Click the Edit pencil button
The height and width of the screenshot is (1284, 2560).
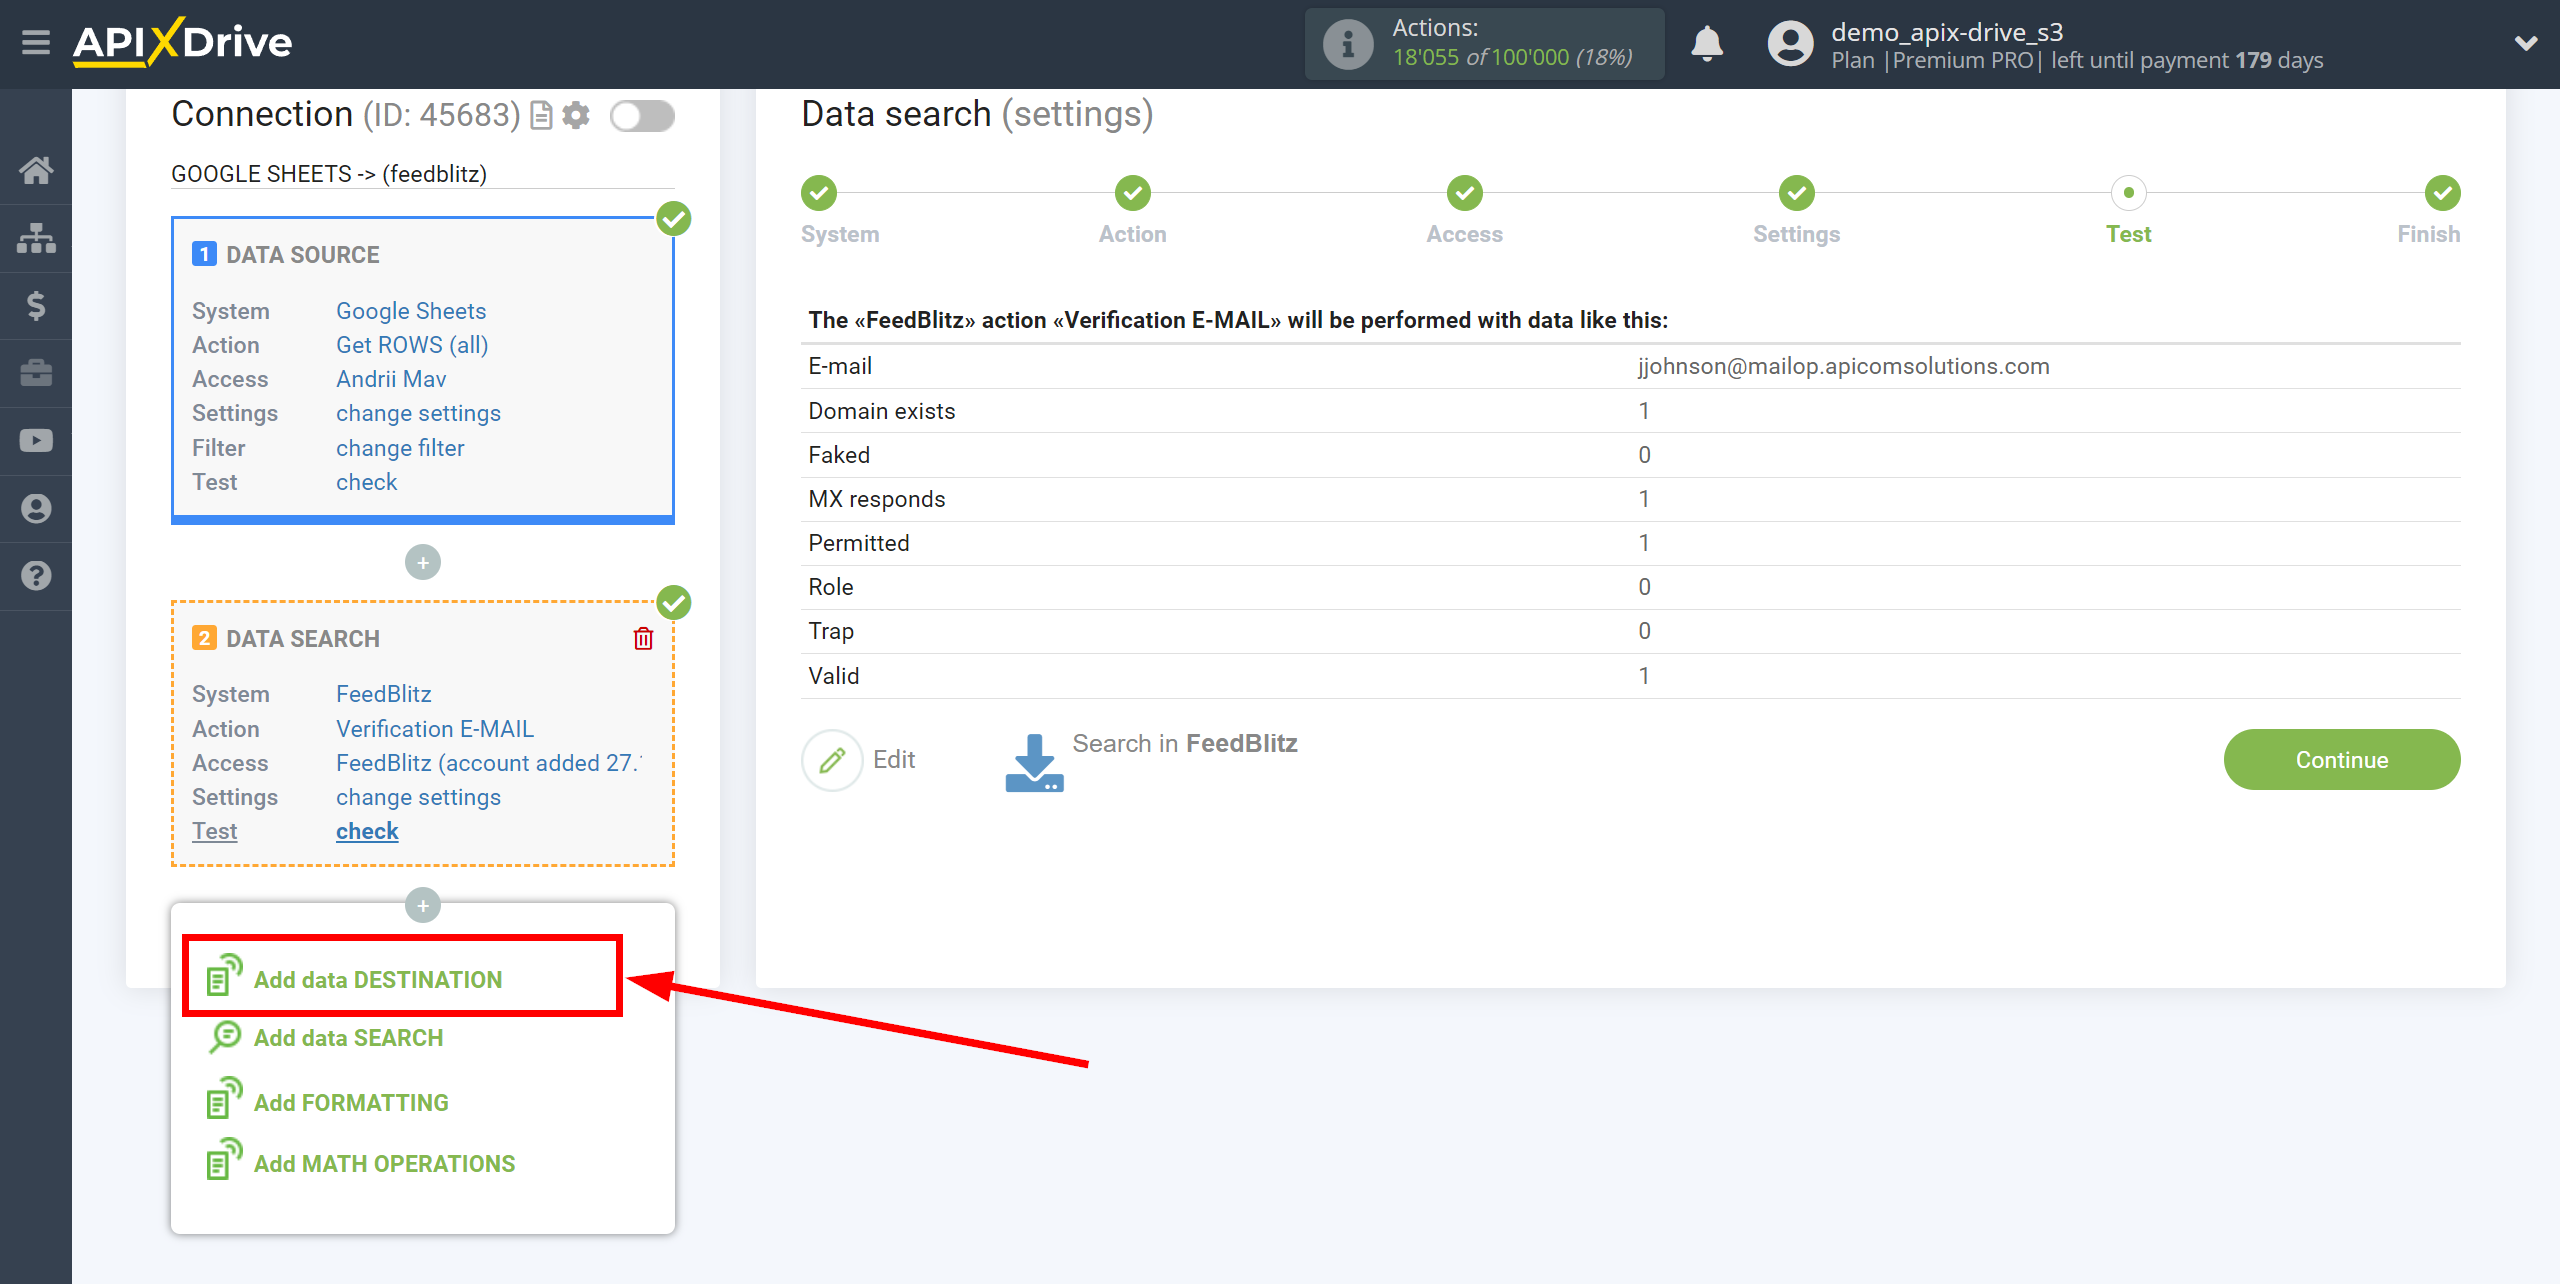(x=832, y=760)
